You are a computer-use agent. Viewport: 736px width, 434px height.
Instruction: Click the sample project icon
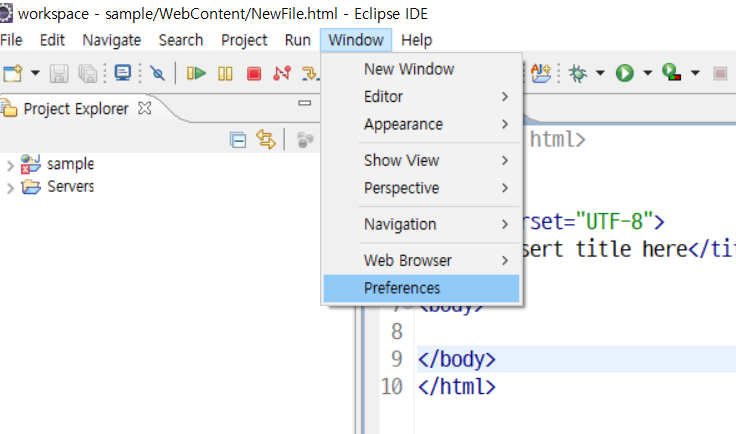(x=31, y=164)
